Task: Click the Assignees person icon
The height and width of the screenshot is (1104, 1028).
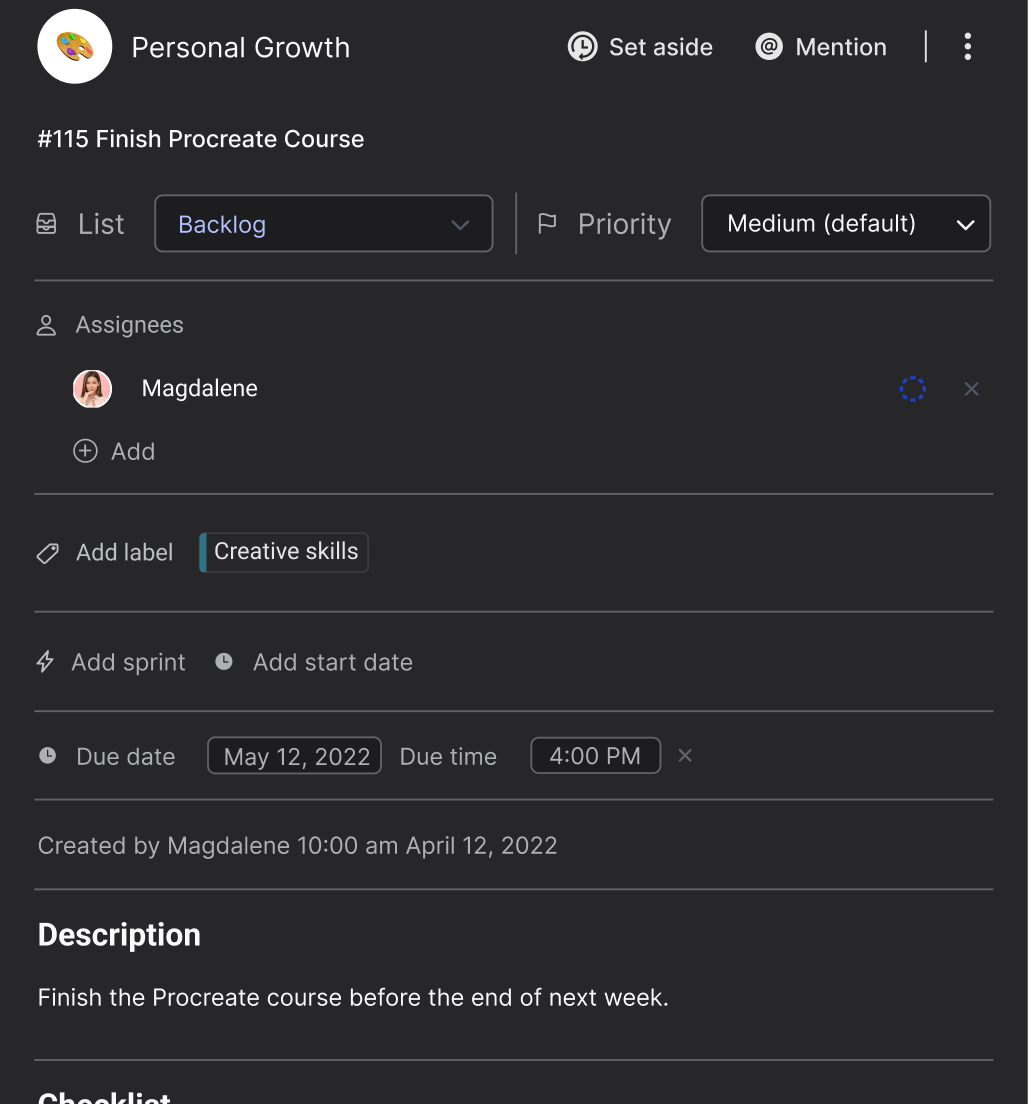Action: [x=46, y=324]
